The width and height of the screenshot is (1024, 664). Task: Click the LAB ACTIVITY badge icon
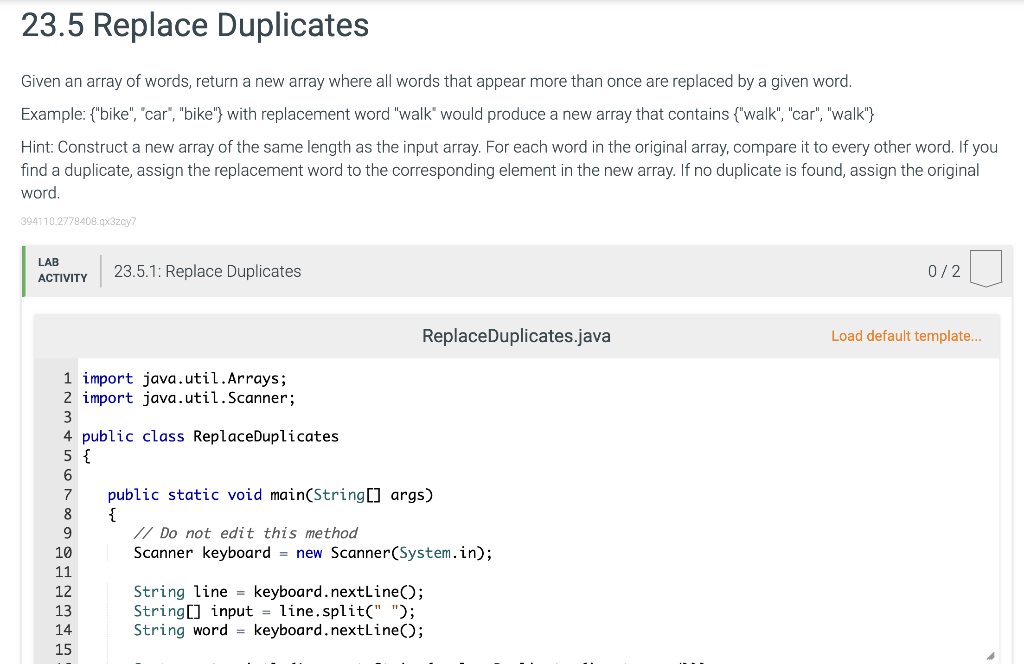[61, 269]
